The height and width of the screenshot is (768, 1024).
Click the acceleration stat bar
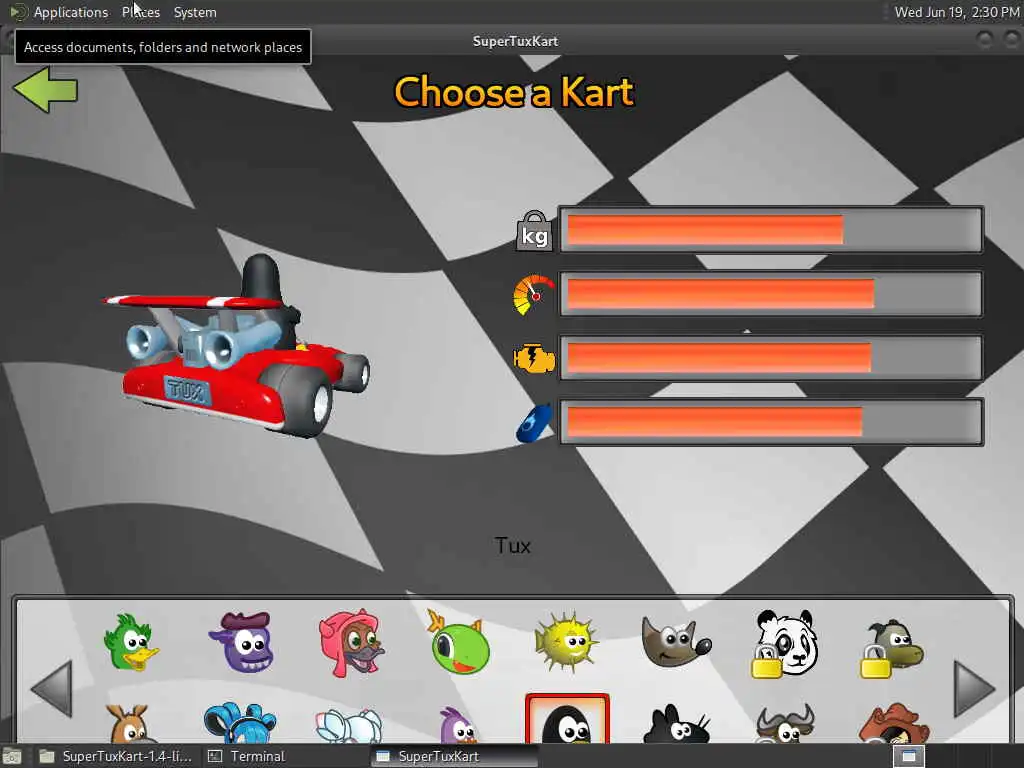point(771,358)
